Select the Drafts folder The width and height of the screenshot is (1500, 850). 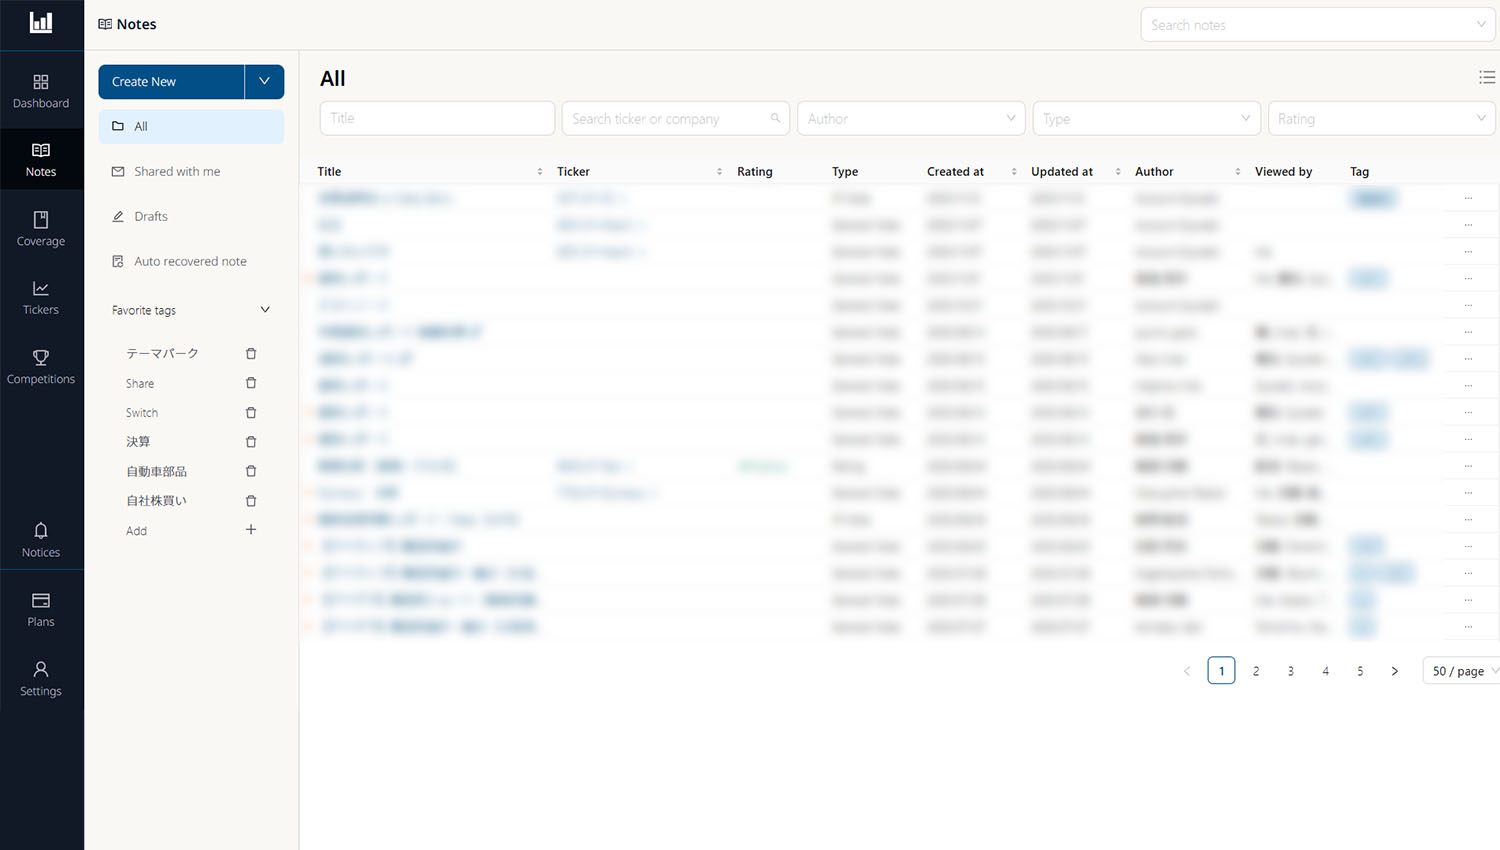coord(151,217)
